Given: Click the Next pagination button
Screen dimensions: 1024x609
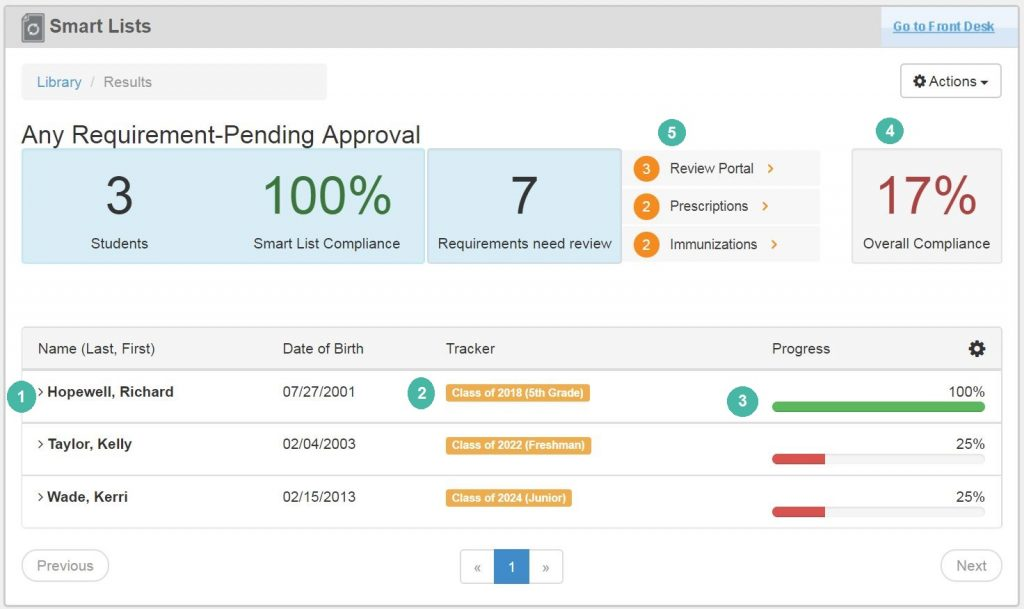Looking at the screenshot, I should click(970, 566).
